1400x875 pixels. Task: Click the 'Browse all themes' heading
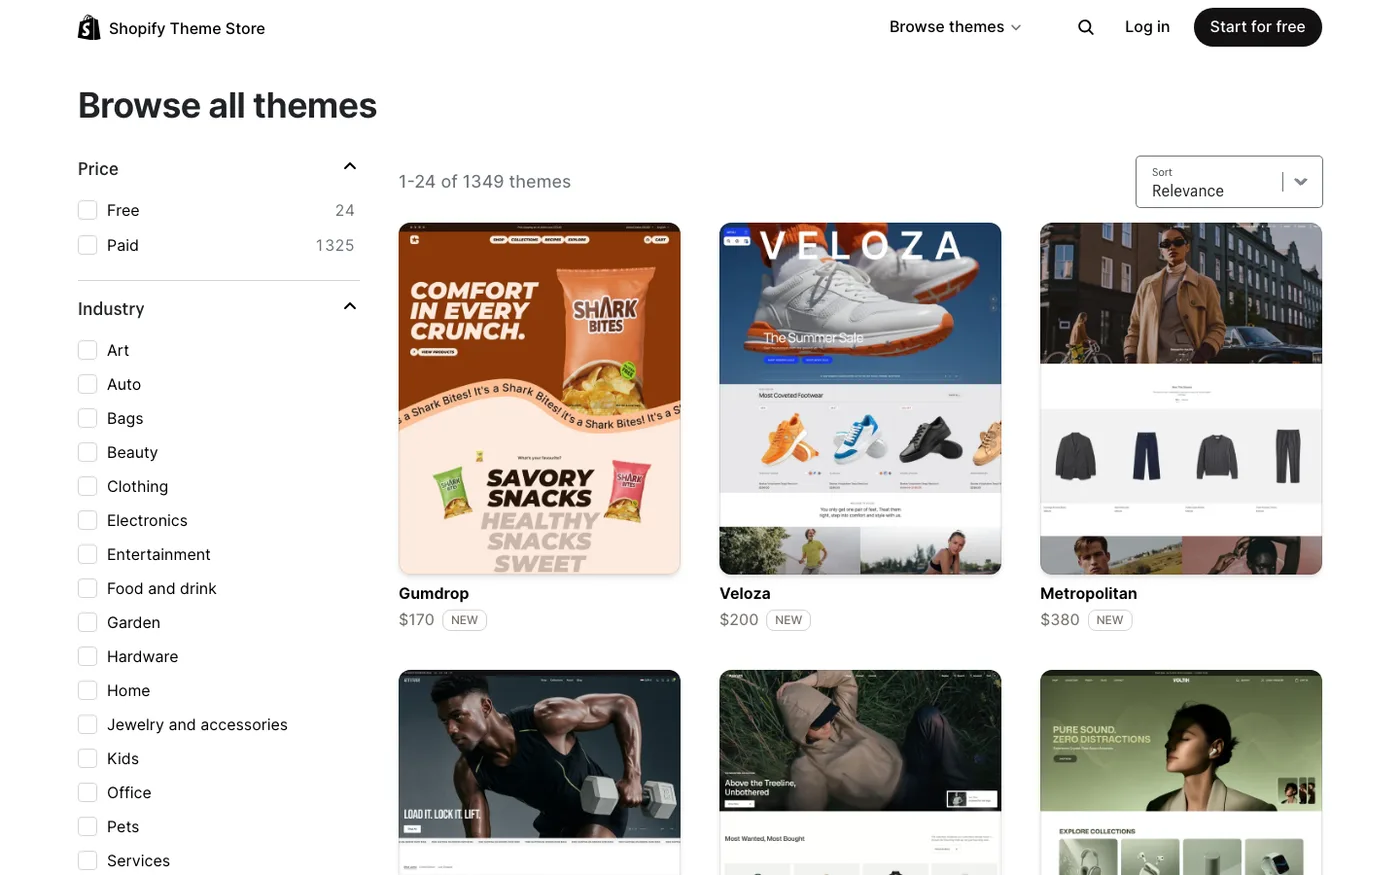coord(228,105)
